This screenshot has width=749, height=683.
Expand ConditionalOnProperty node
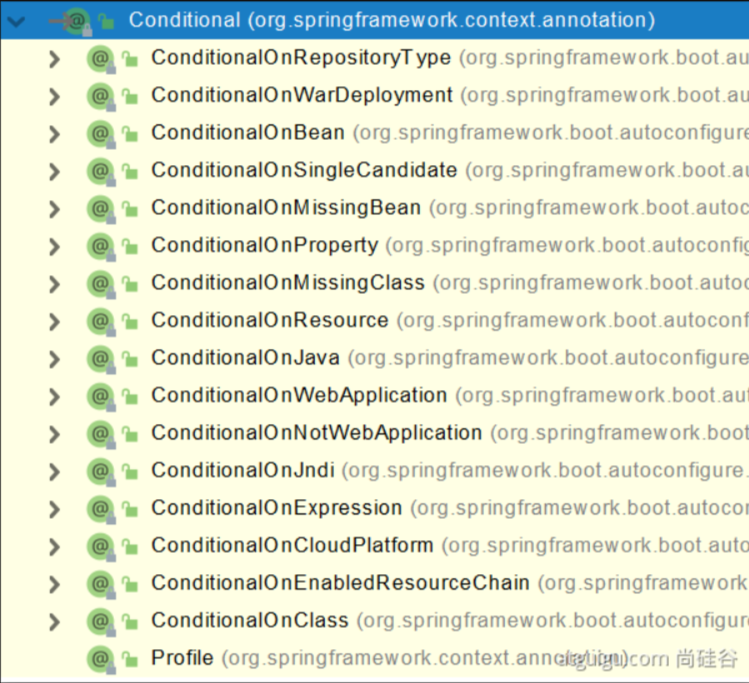coord(54,247)
